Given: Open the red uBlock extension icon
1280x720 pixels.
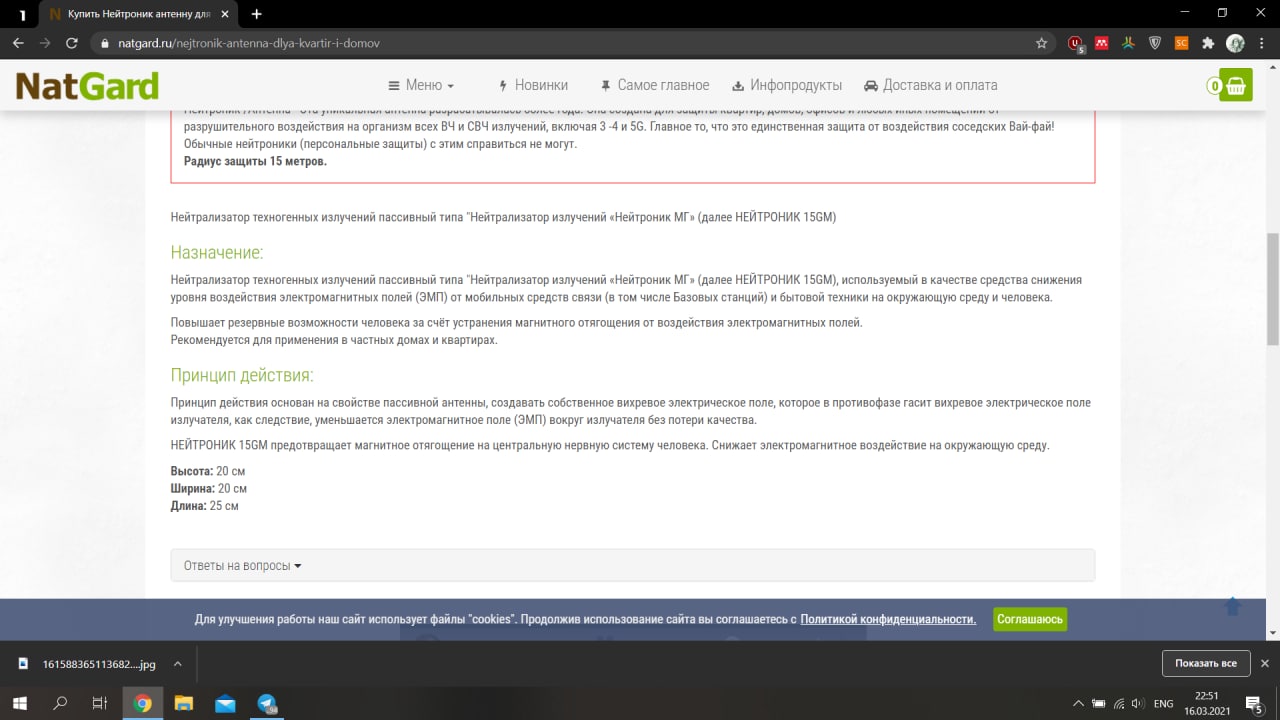Looking at the screenshot, I should pos(1075,43).
